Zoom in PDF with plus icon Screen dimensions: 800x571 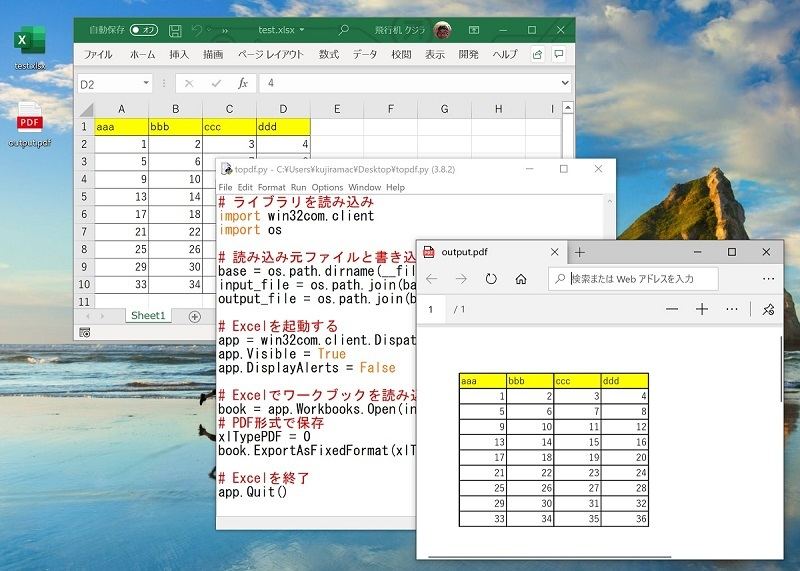coord(702,309)
